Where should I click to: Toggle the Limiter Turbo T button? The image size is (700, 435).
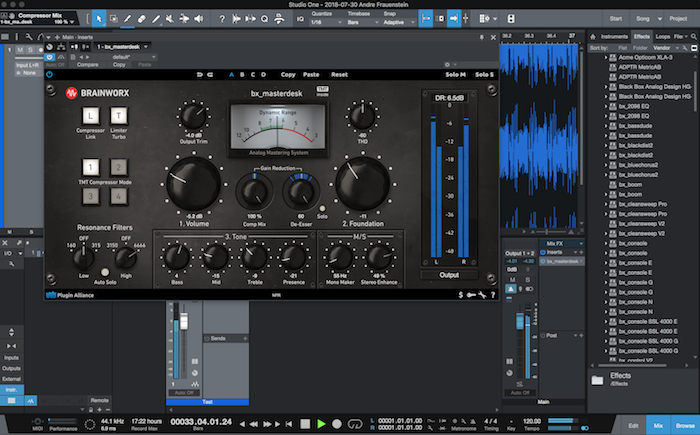(119, 116)
